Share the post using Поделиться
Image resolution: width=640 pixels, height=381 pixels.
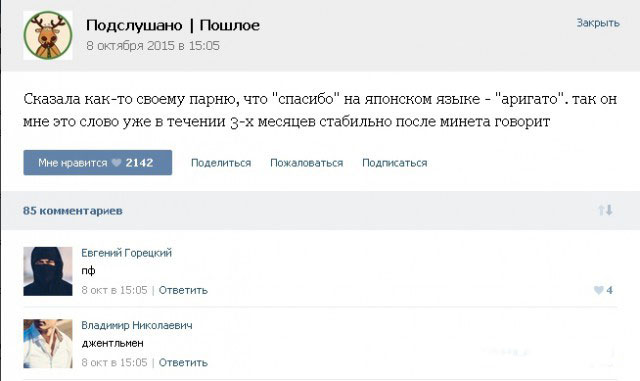click(x=221, y=163)
